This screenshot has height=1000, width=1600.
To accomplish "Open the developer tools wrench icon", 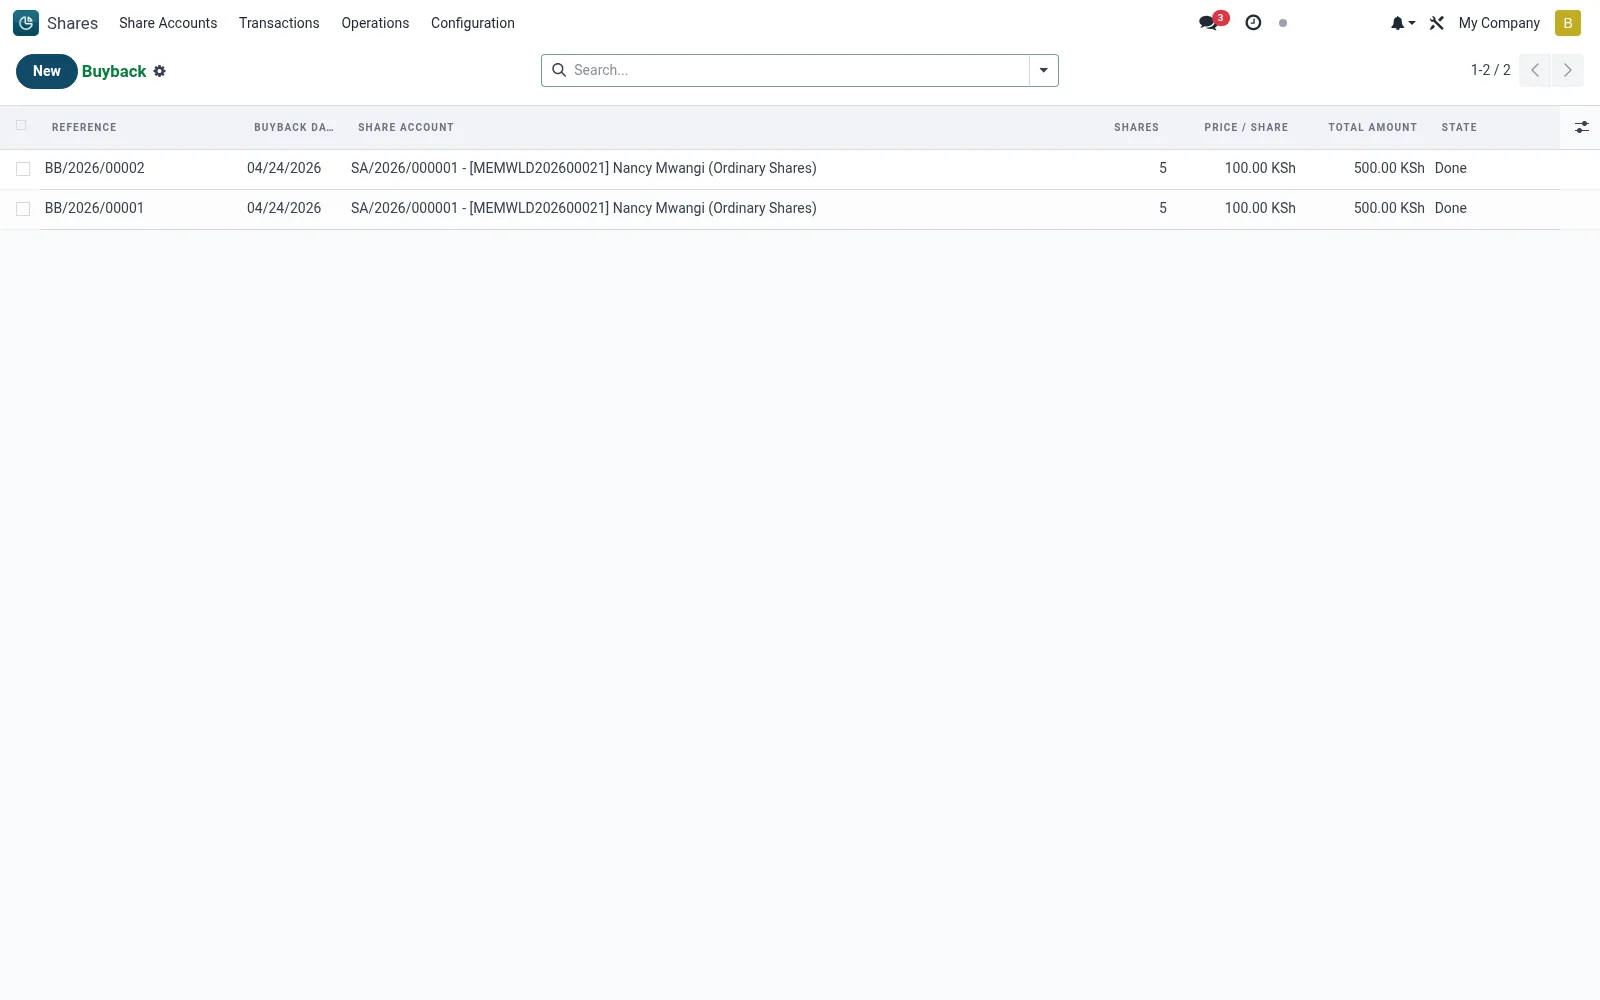I will point(1437,23).
